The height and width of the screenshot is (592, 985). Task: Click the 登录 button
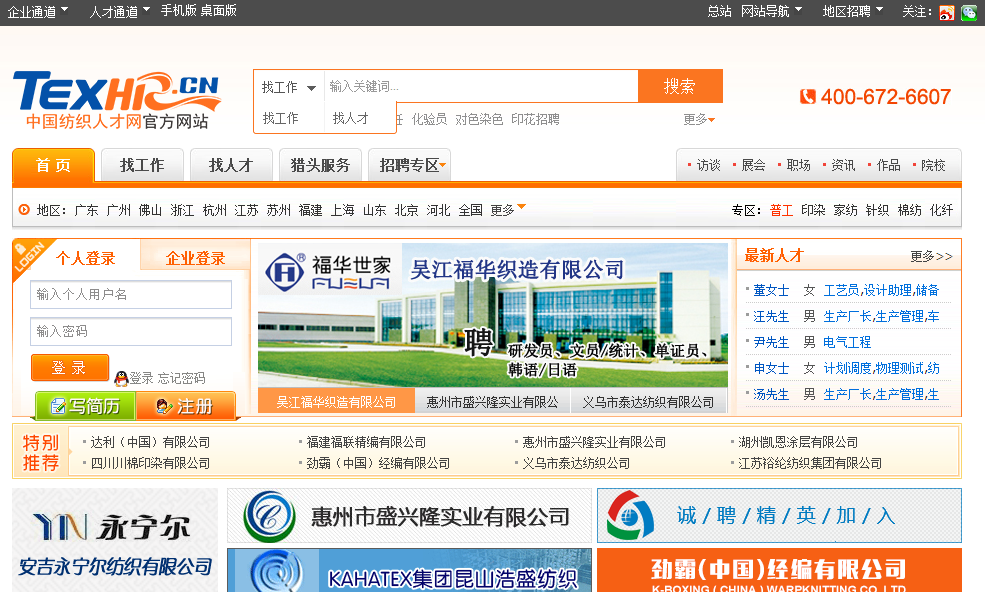(70, 368)
